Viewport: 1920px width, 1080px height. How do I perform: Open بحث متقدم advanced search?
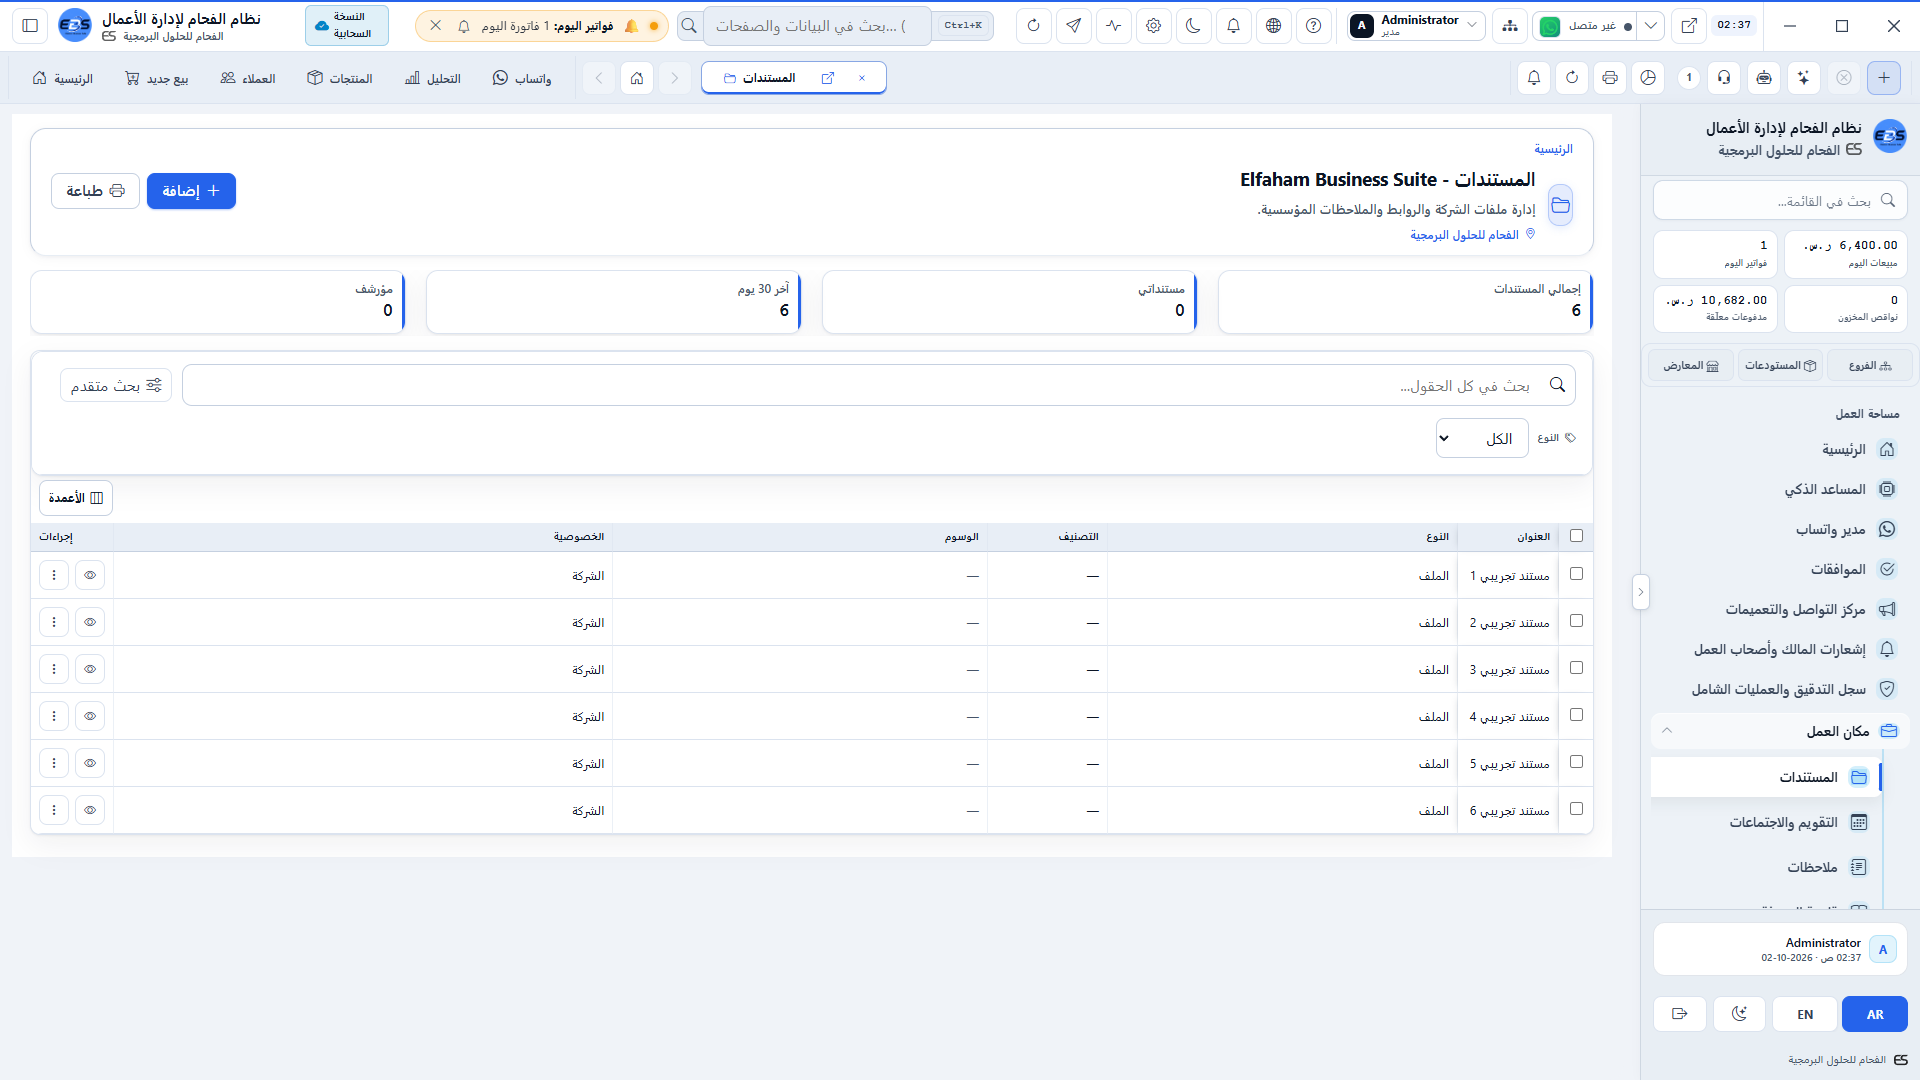[116, 386]
